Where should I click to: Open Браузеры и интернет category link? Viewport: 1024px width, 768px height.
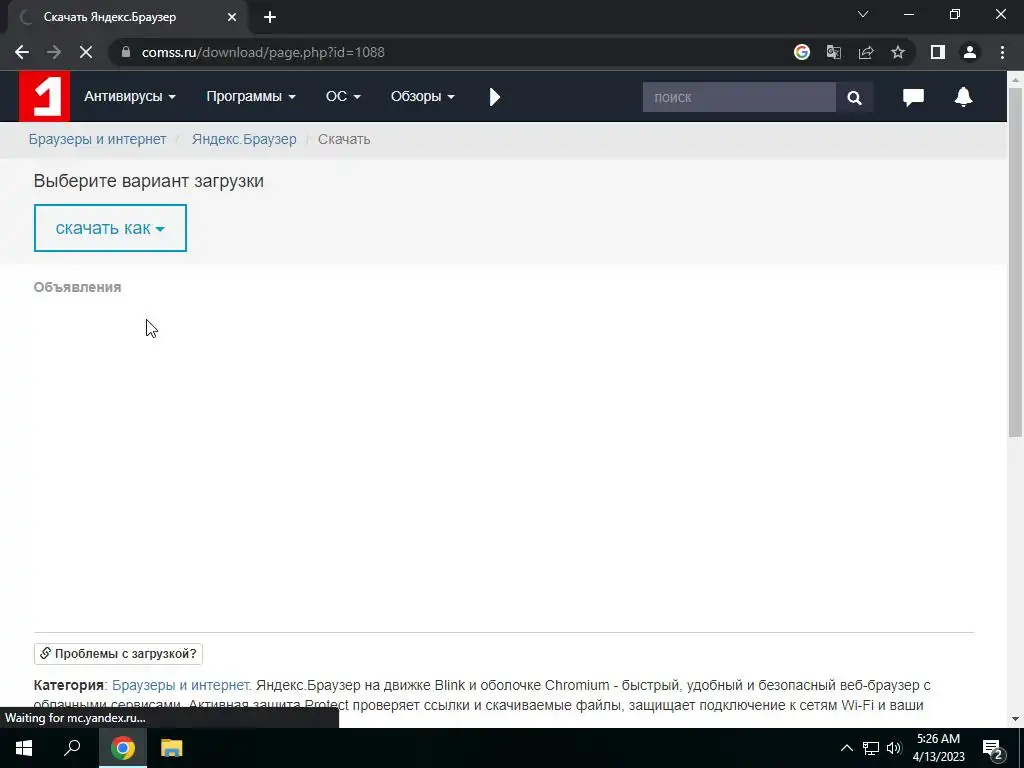pos(182,685)
